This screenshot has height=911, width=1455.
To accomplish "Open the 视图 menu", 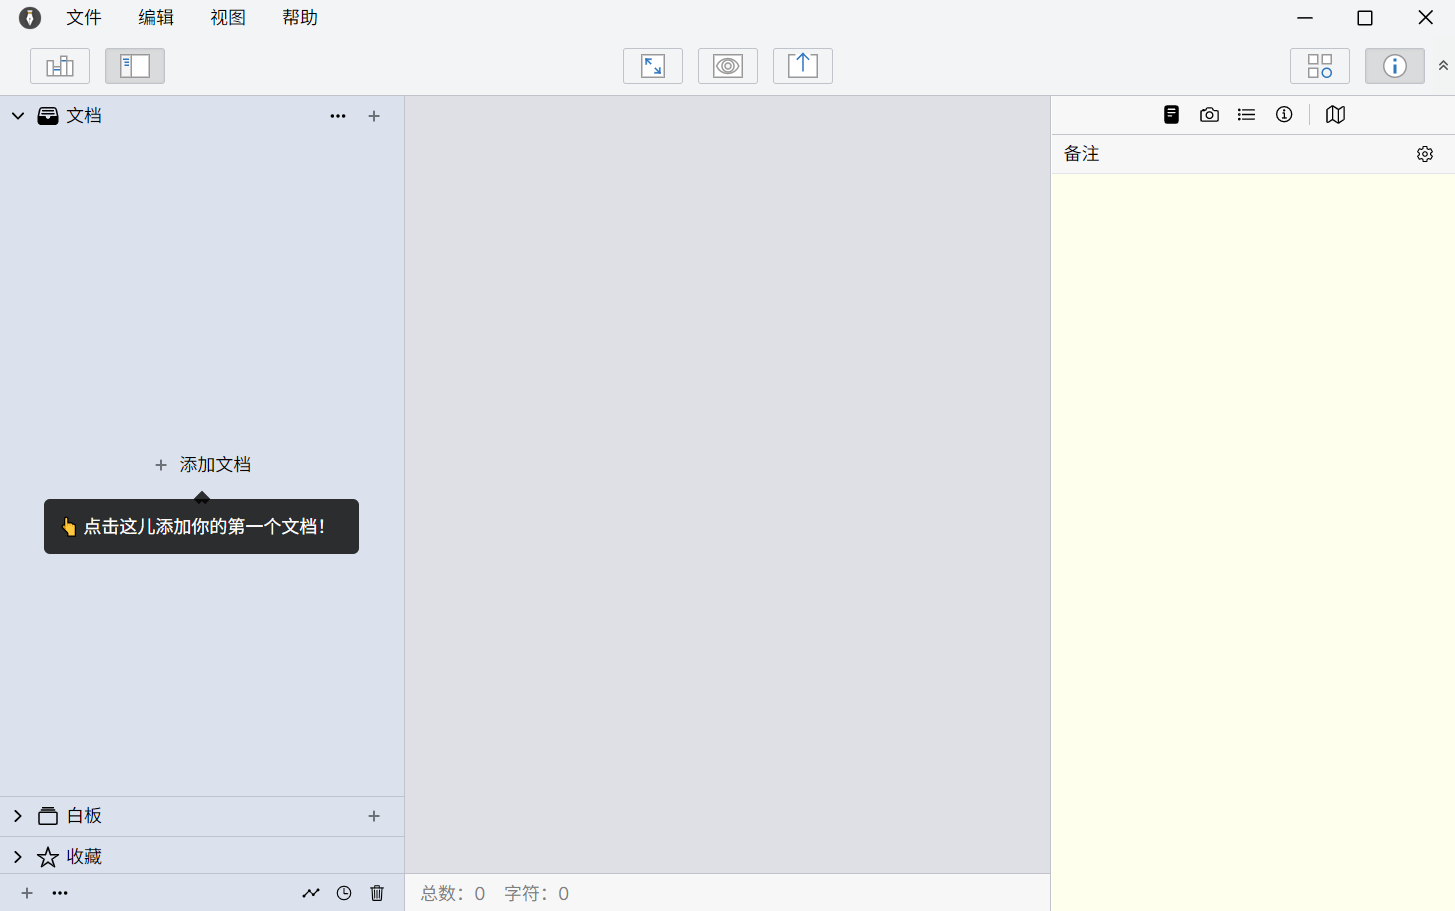I will click(228, 18).
